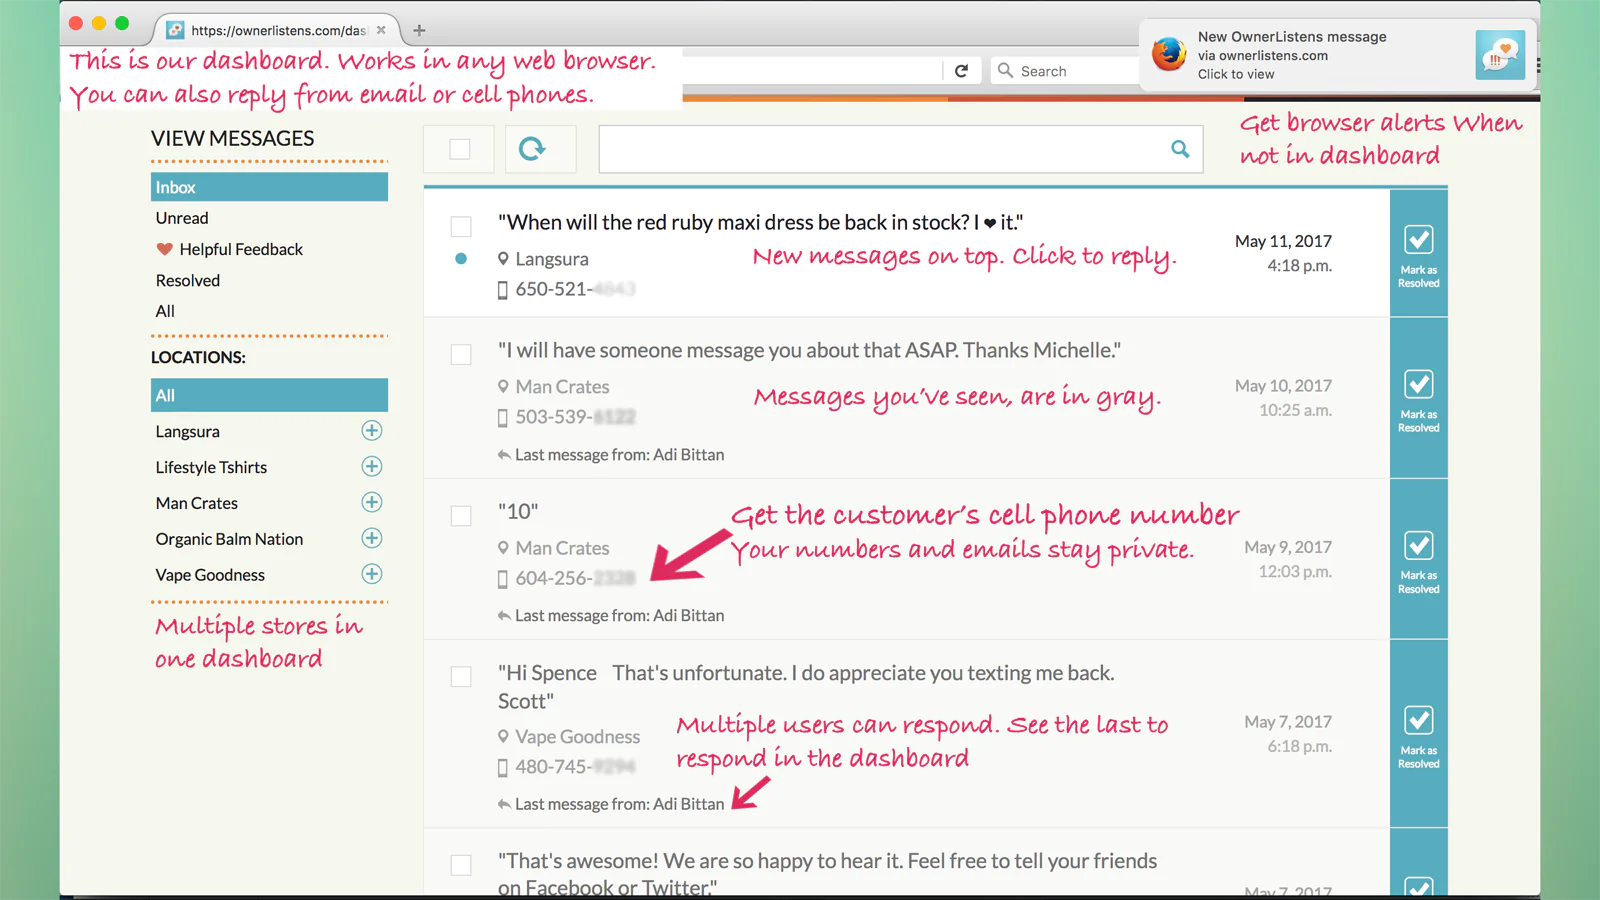This screenshot has width=1600, height=900.
Task: Click the reply arrow icon under 480-745 message
Action: (504, 804)
